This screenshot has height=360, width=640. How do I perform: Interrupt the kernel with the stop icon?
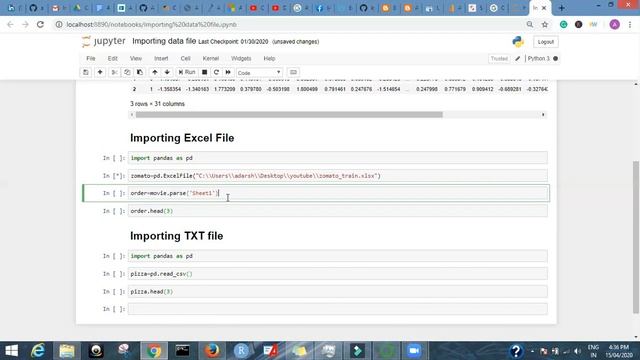tap(204, 72)
